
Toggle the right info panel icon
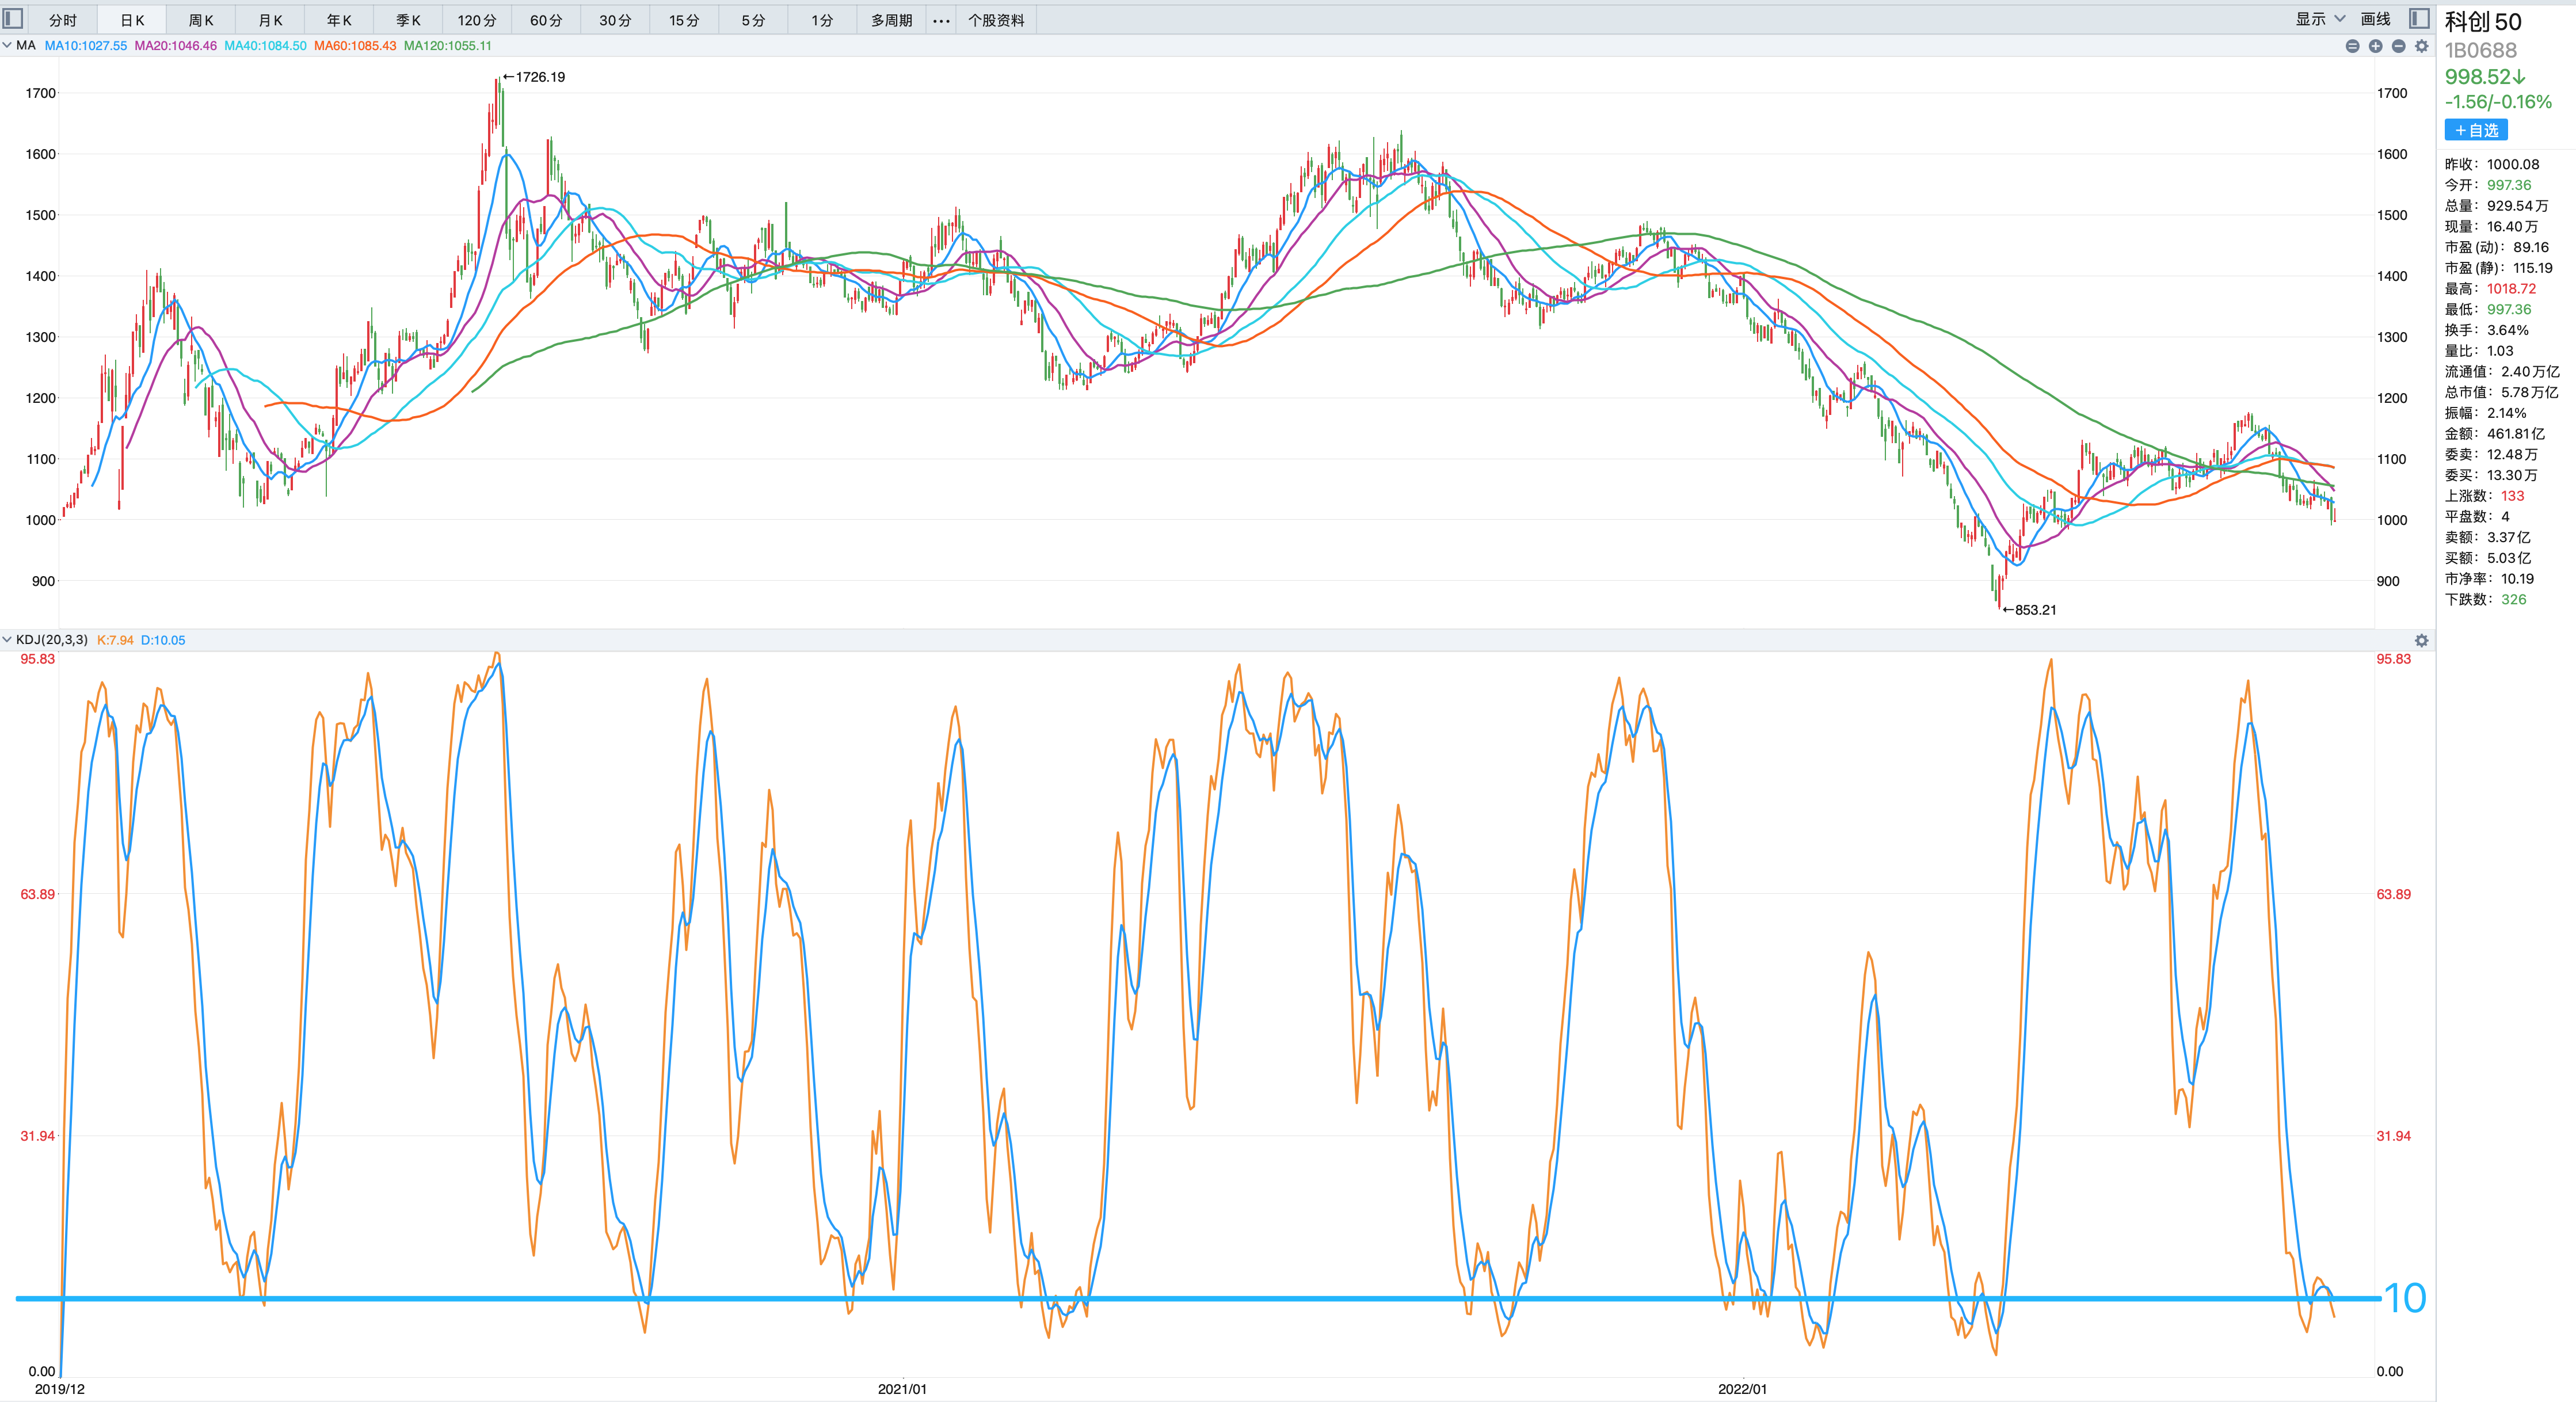tap(2419, 19)
